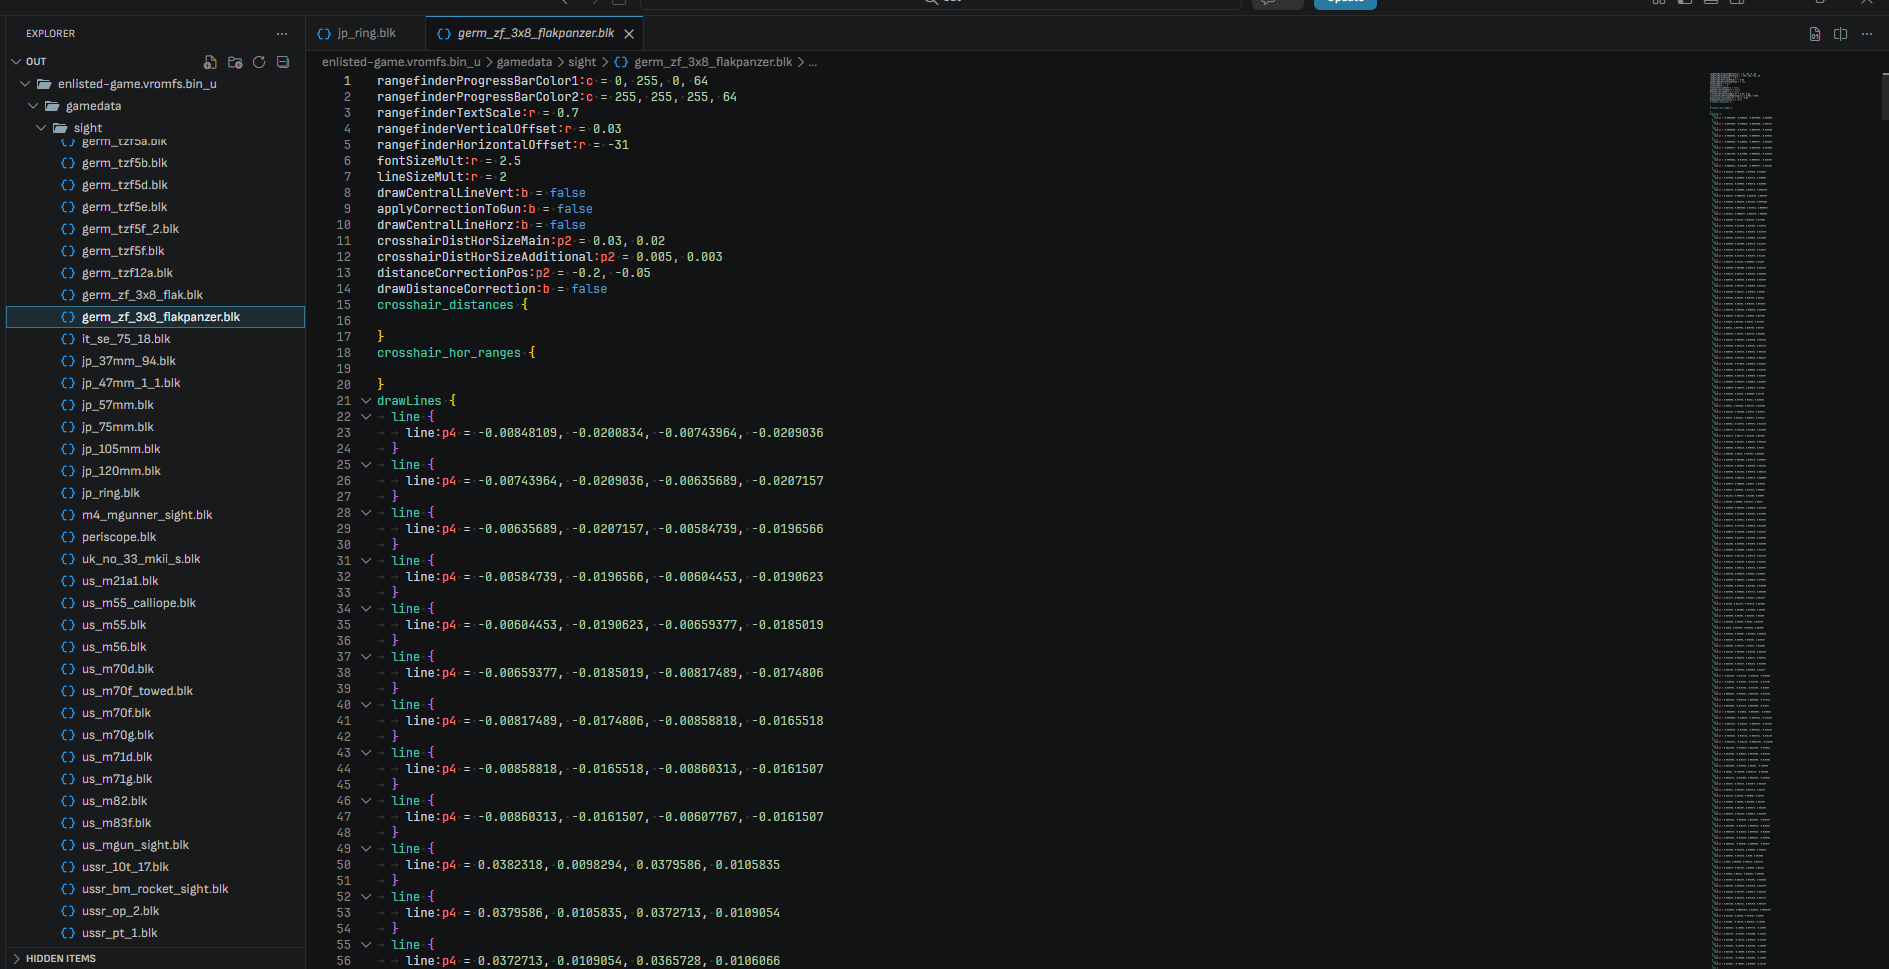Open jp_57mm.blk from the file tree

tap(155, 405)
